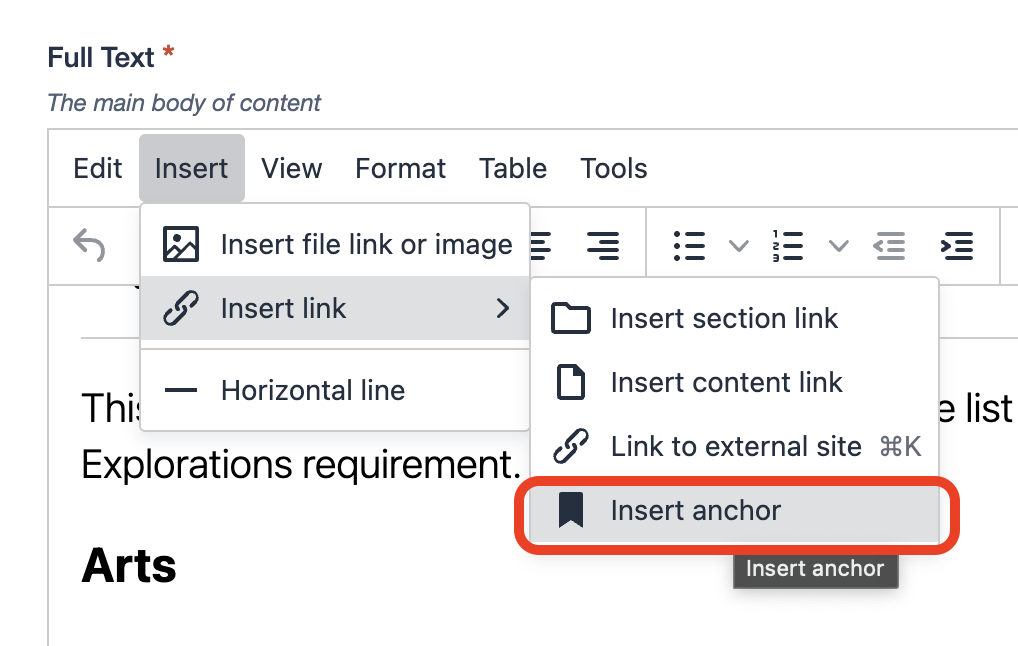Open the numbered list style dropdown

click(x=839, y=246)
